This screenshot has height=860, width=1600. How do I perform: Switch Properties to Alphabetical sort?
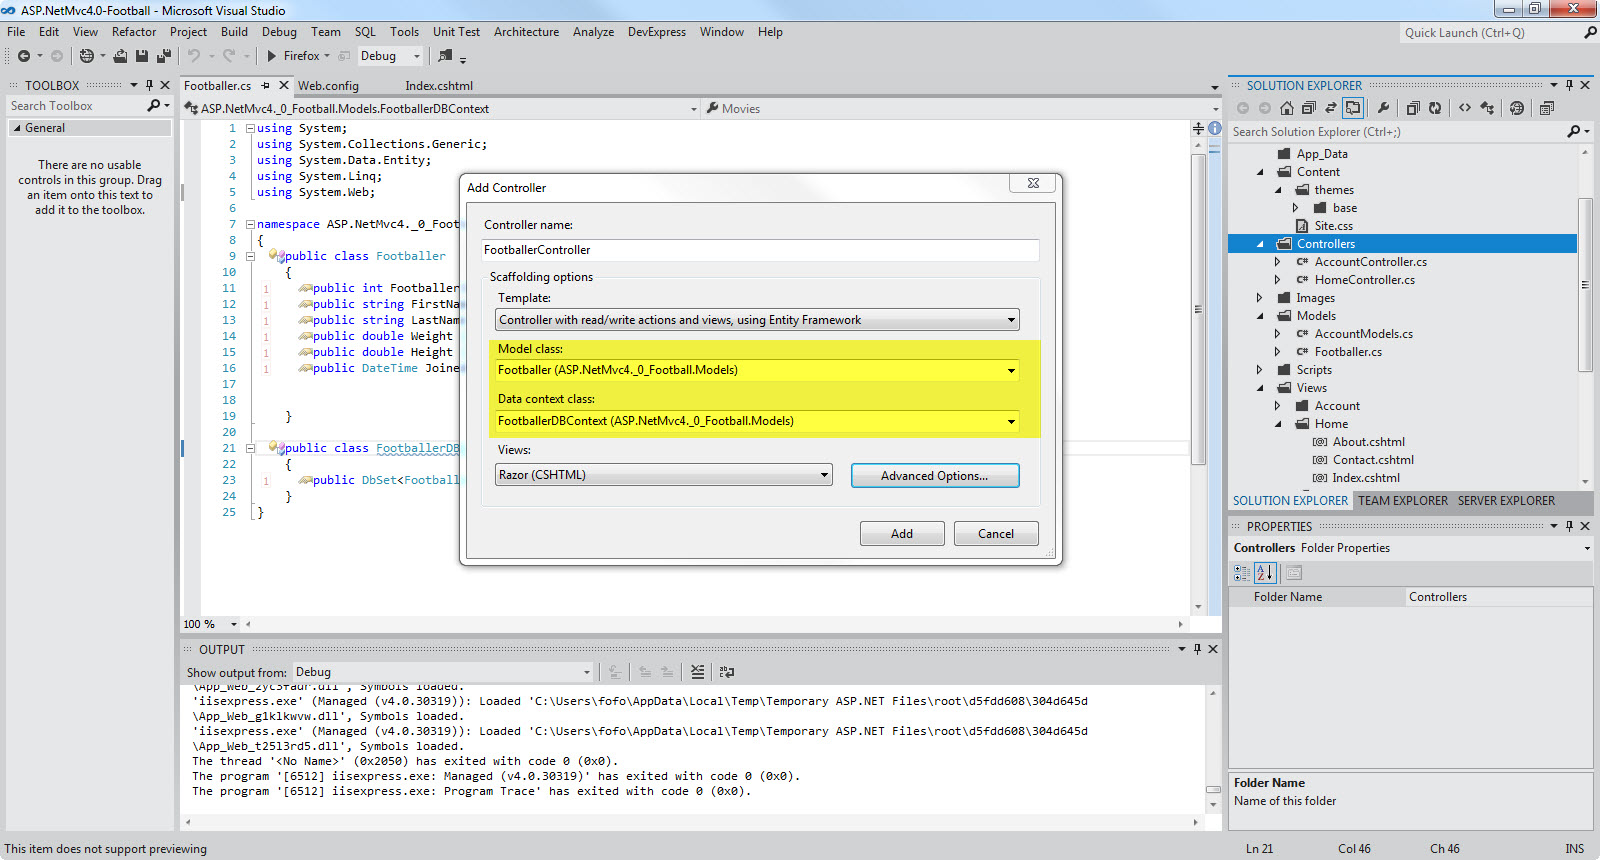tap(1265, 573)
